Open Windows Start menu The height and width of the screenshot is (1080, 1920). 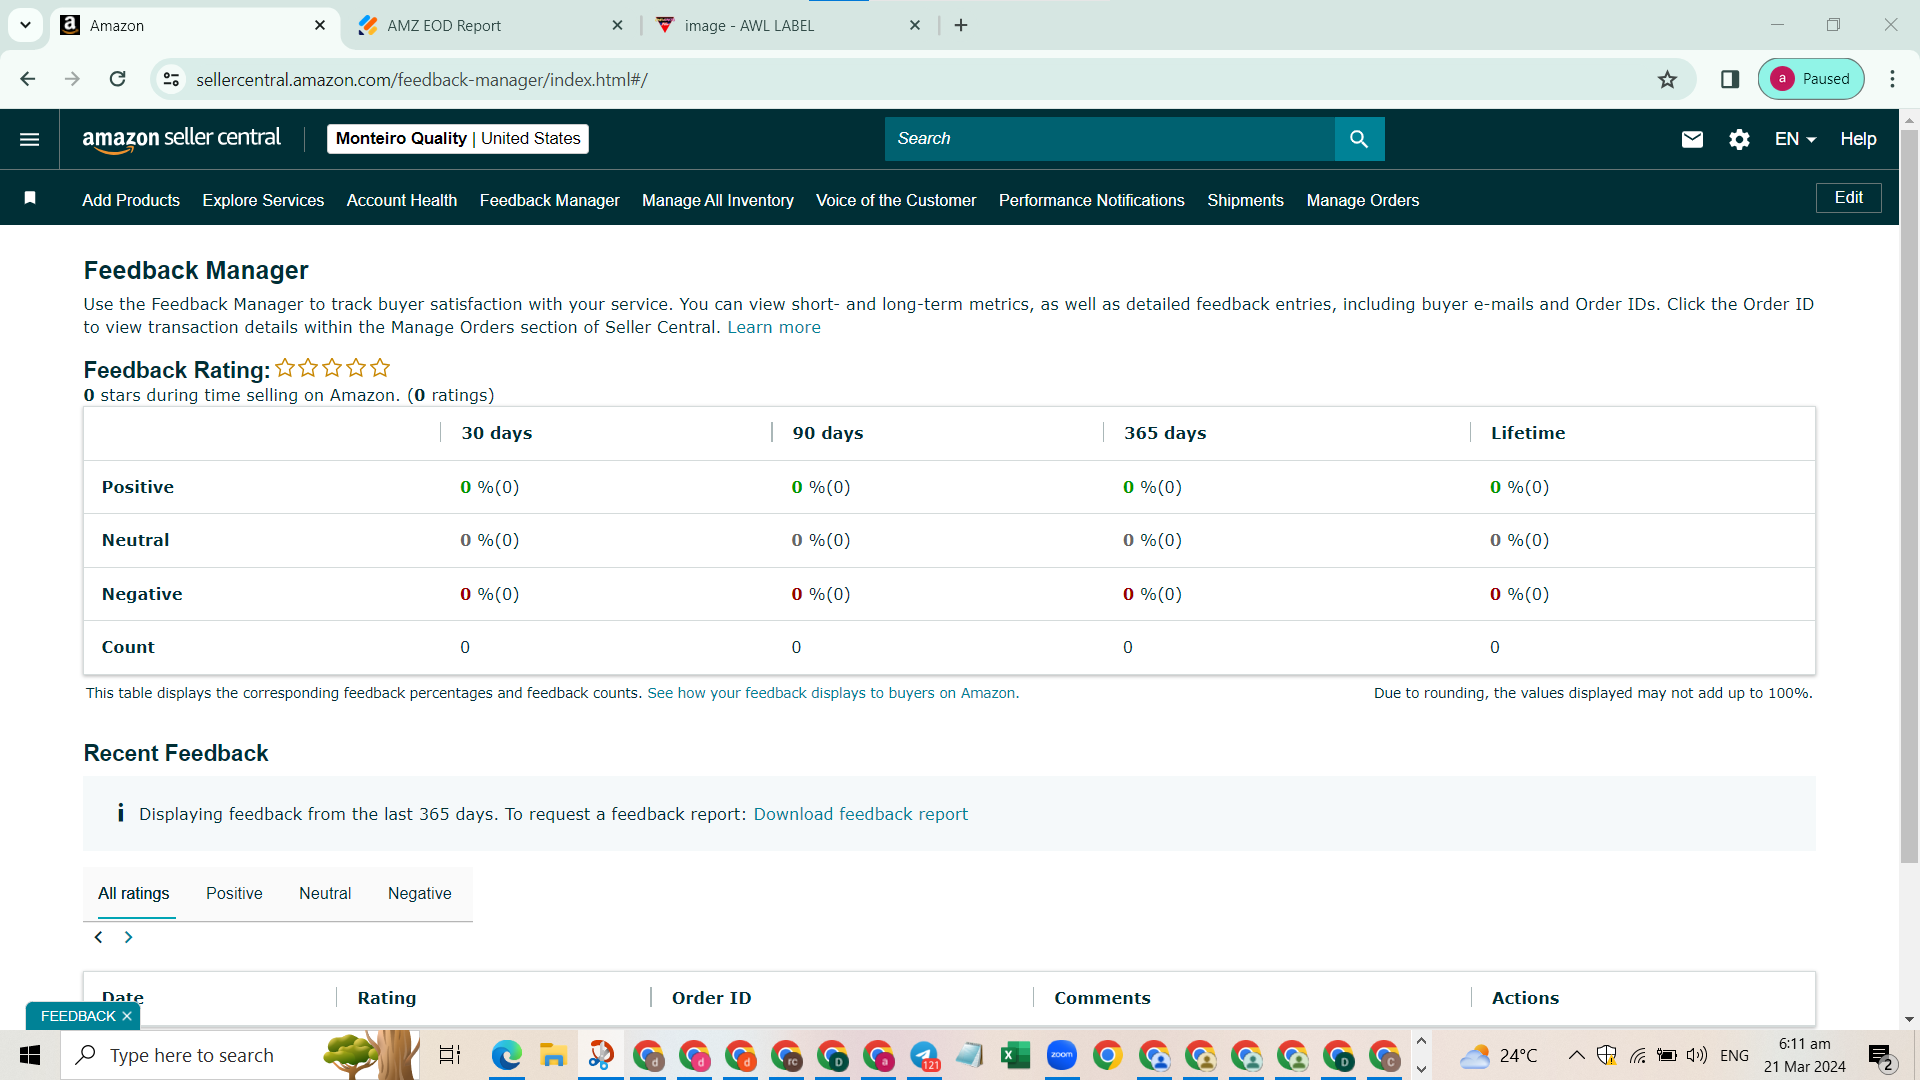pyautogui.click(x=30, y=1055)
